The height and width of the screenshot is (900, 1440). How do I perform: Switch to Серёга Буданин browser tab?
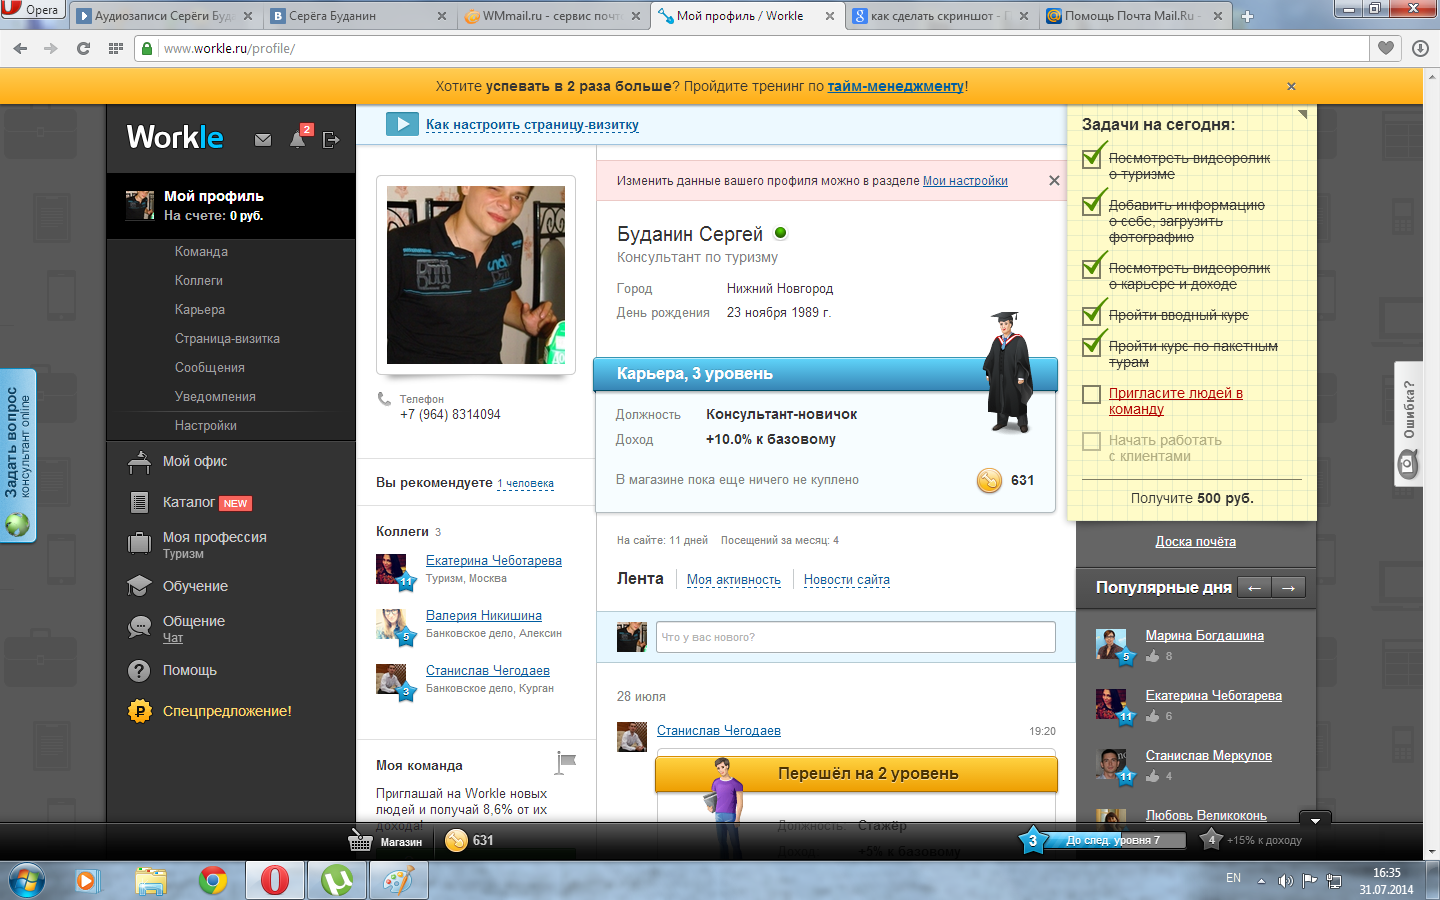tap(359, 16)
